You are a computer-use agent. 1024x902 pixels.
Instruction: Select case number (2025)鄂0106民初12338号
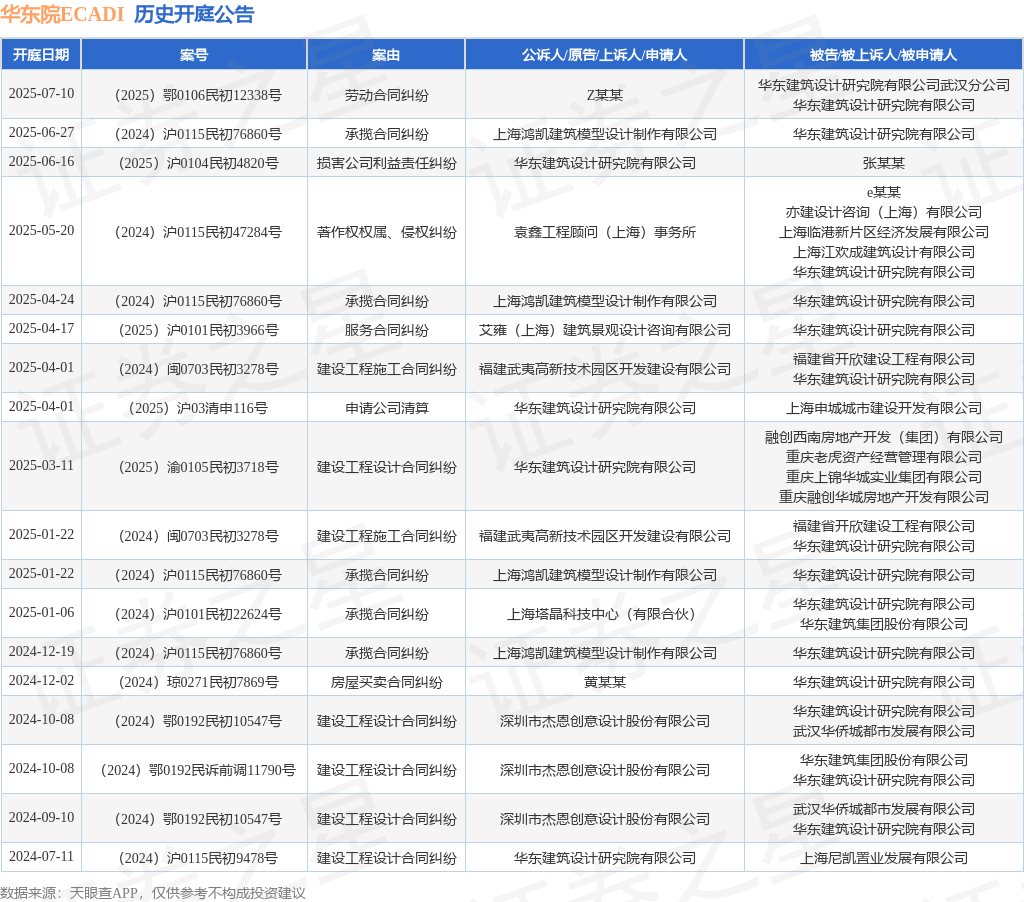pyautogui.click(x=198, y=95)
